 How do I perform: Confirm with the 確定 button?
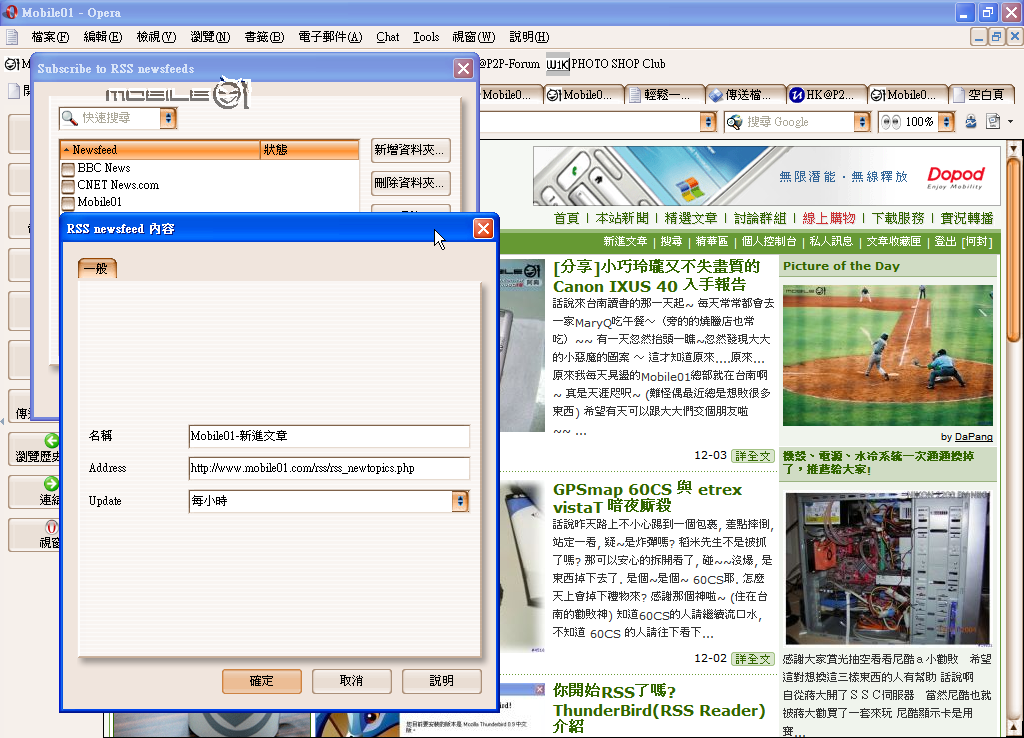coord(262,681)
